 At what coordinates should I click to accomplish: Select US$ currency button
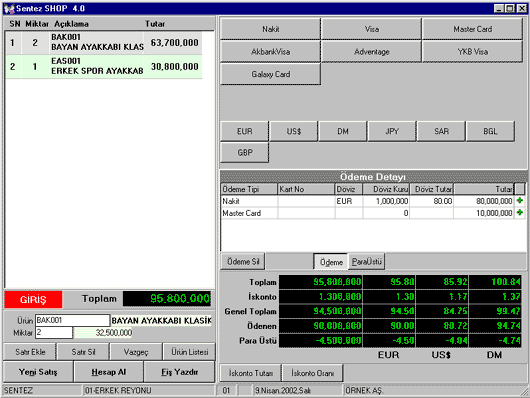294,131
